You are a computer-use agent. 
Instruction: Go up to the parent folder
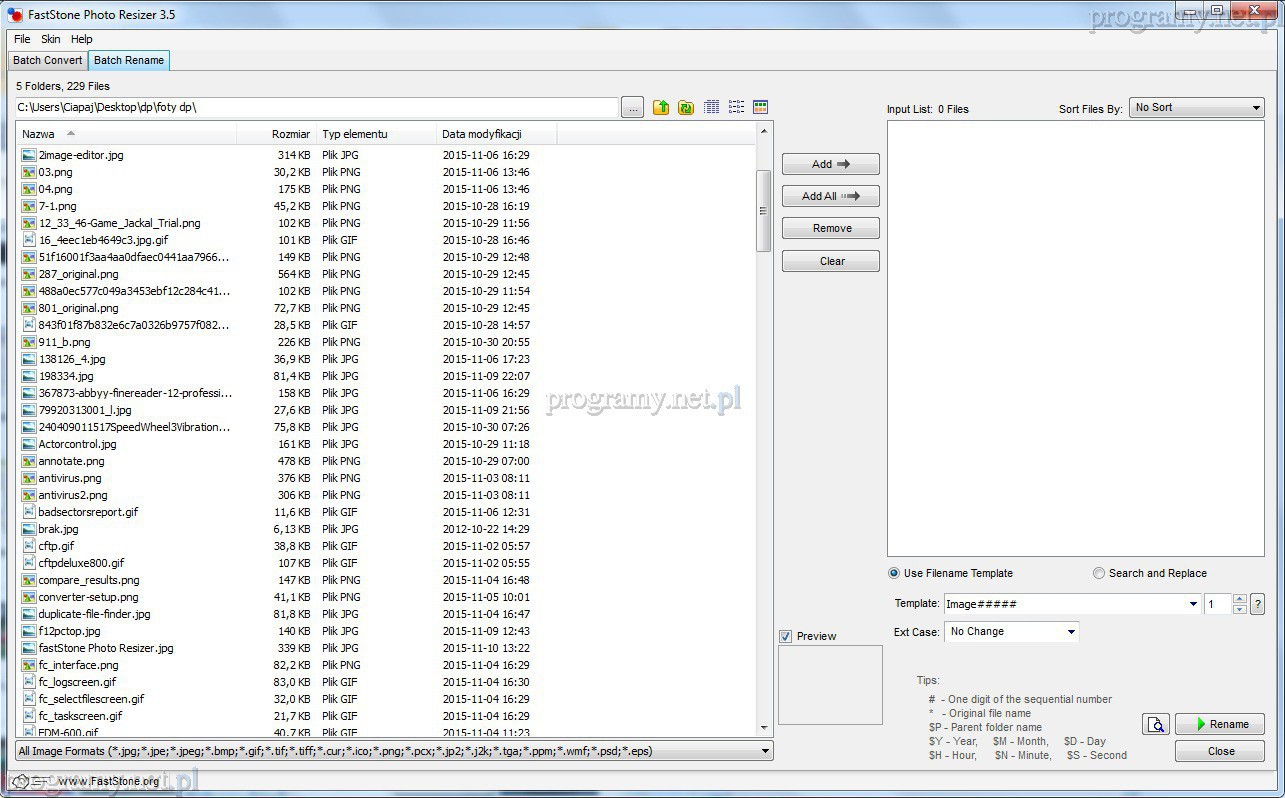pyautogui.click(x=661, y=107)
